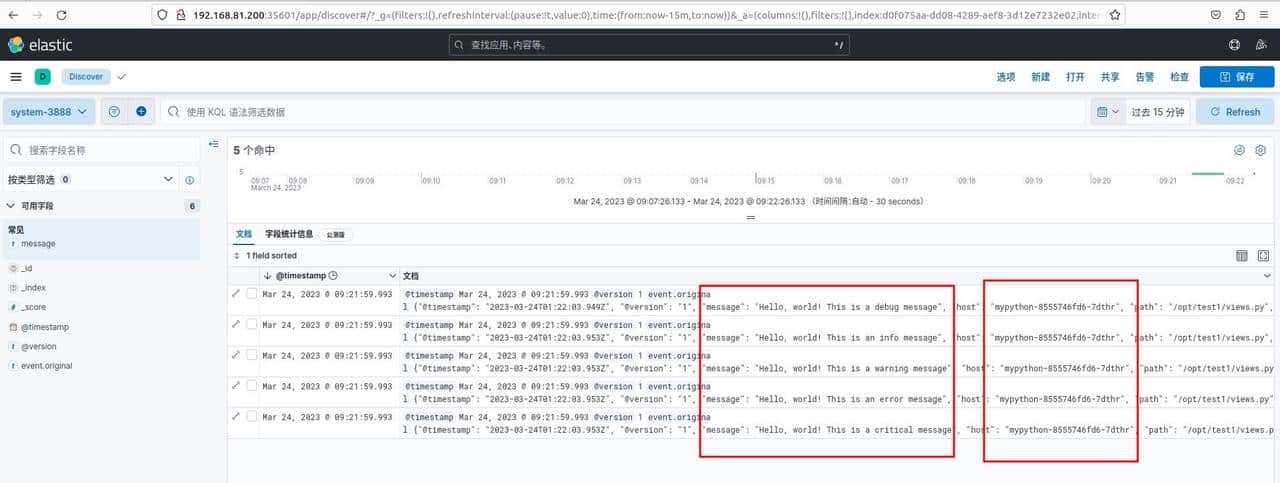
Task: Click the chart resize handle below histogram
Action: point(750,217)
